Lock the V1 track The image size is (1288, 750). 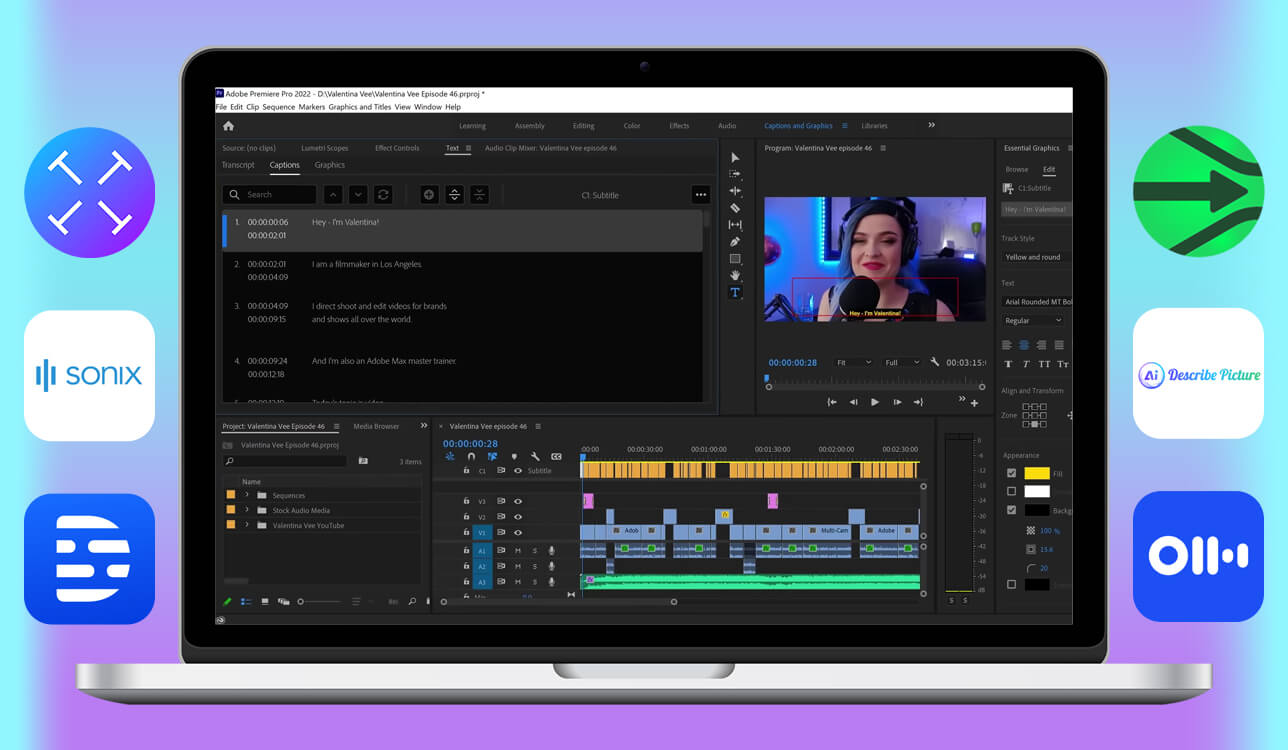click(466, 533)
